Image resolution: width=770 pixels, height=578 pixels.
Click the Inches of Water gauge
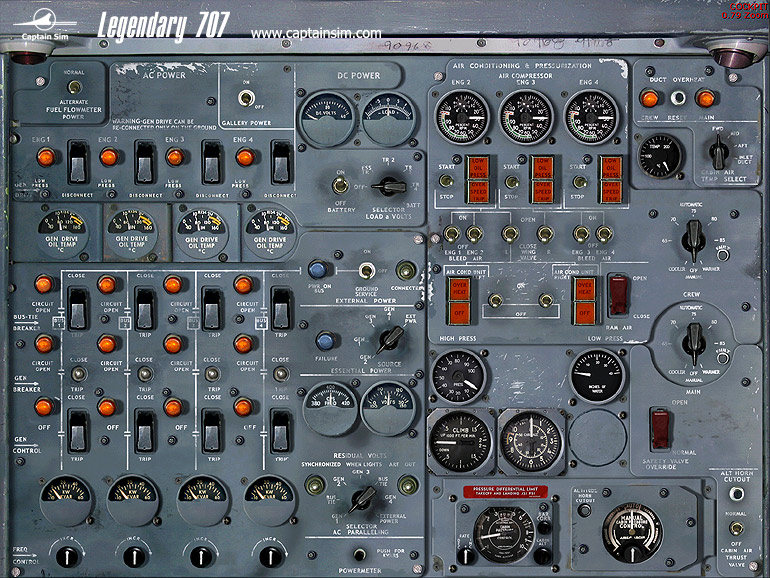click(x=597, y=376)
